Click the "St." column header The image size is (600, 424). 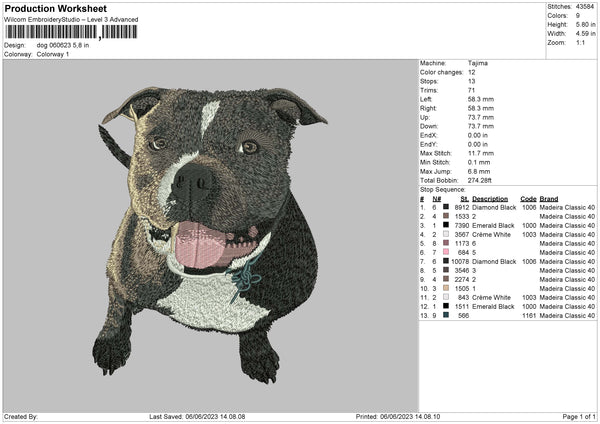click(x=465, y=199)
